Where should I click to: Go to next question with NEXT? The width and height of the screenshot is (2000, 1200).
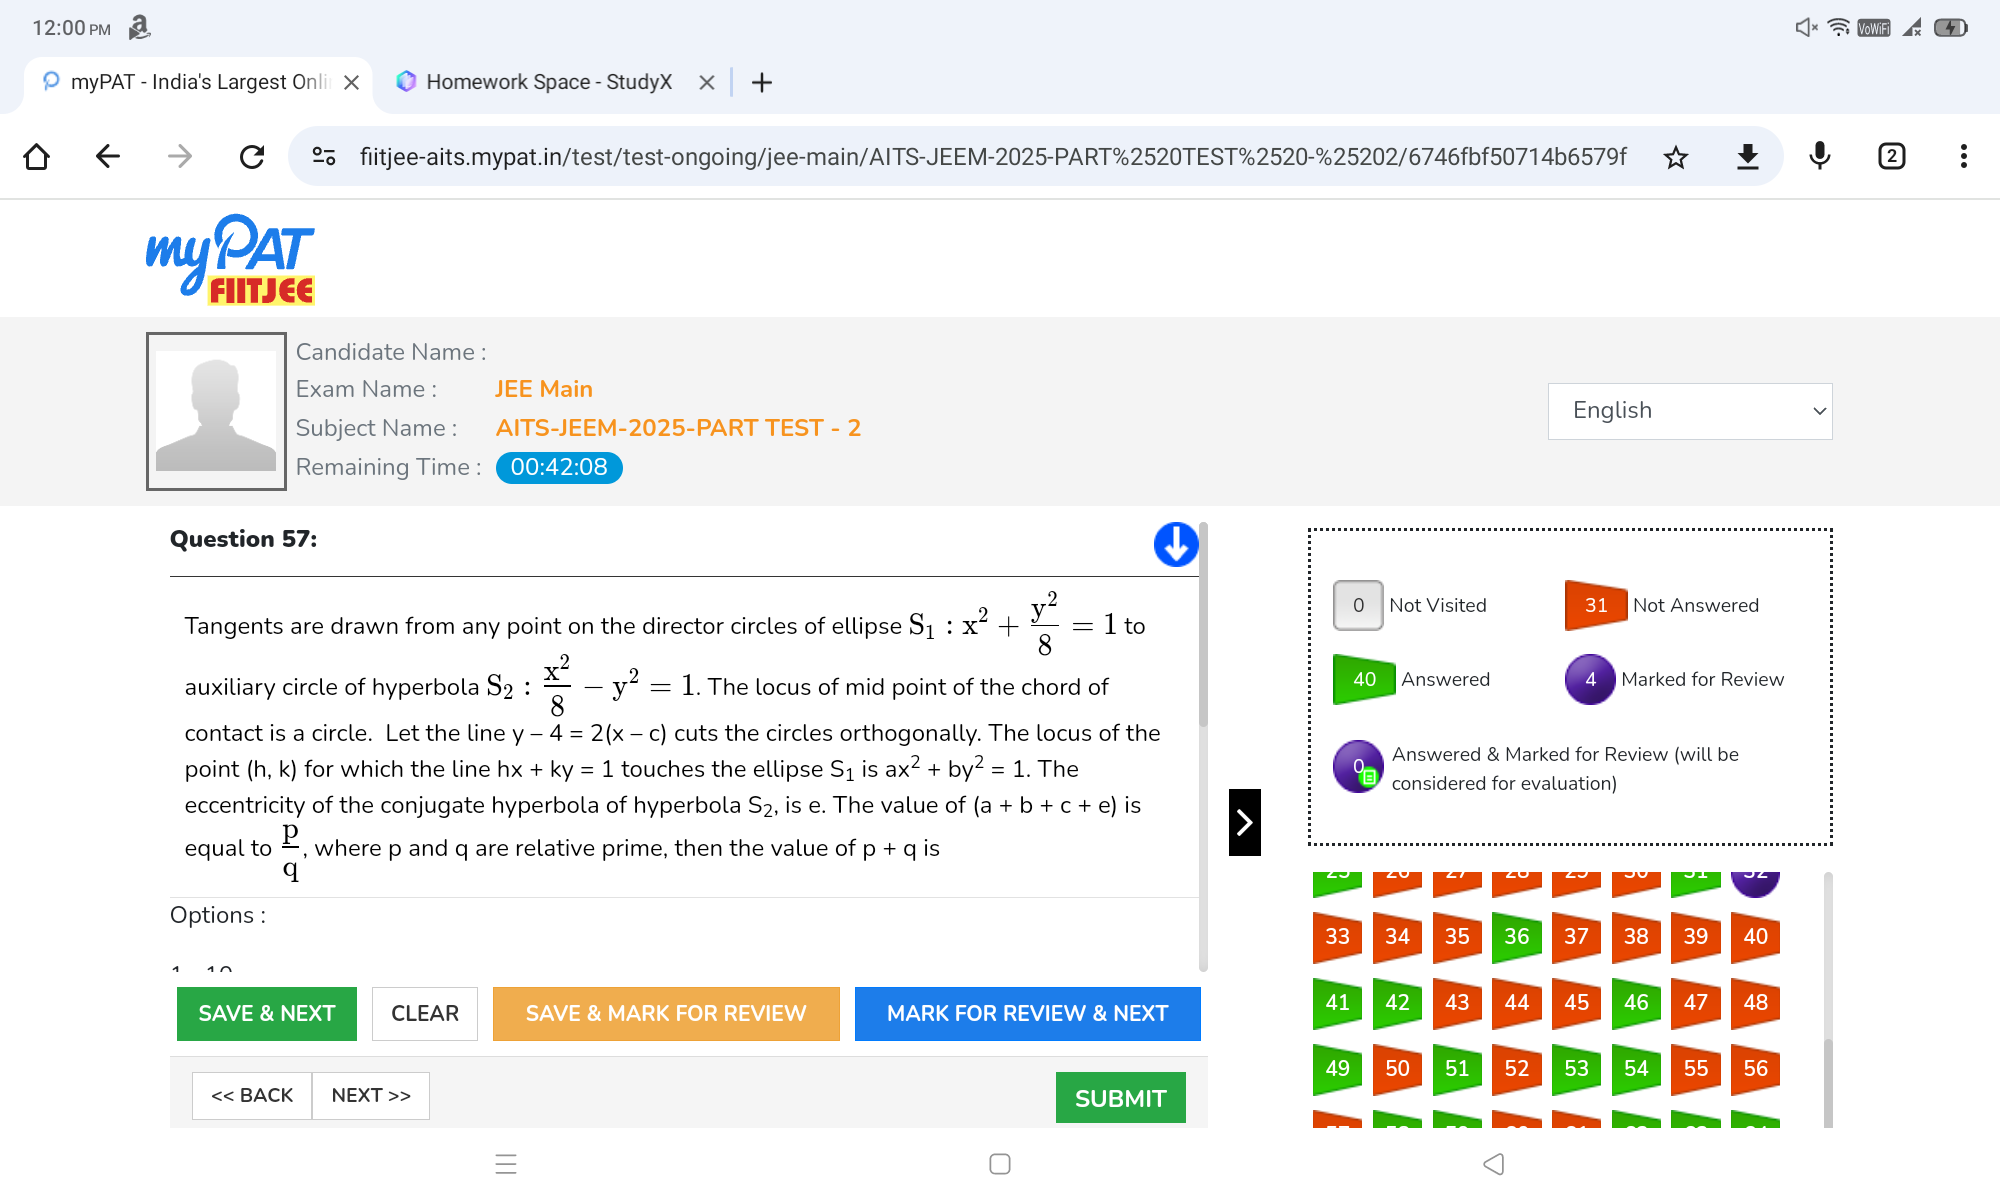tap(371, 1095)
